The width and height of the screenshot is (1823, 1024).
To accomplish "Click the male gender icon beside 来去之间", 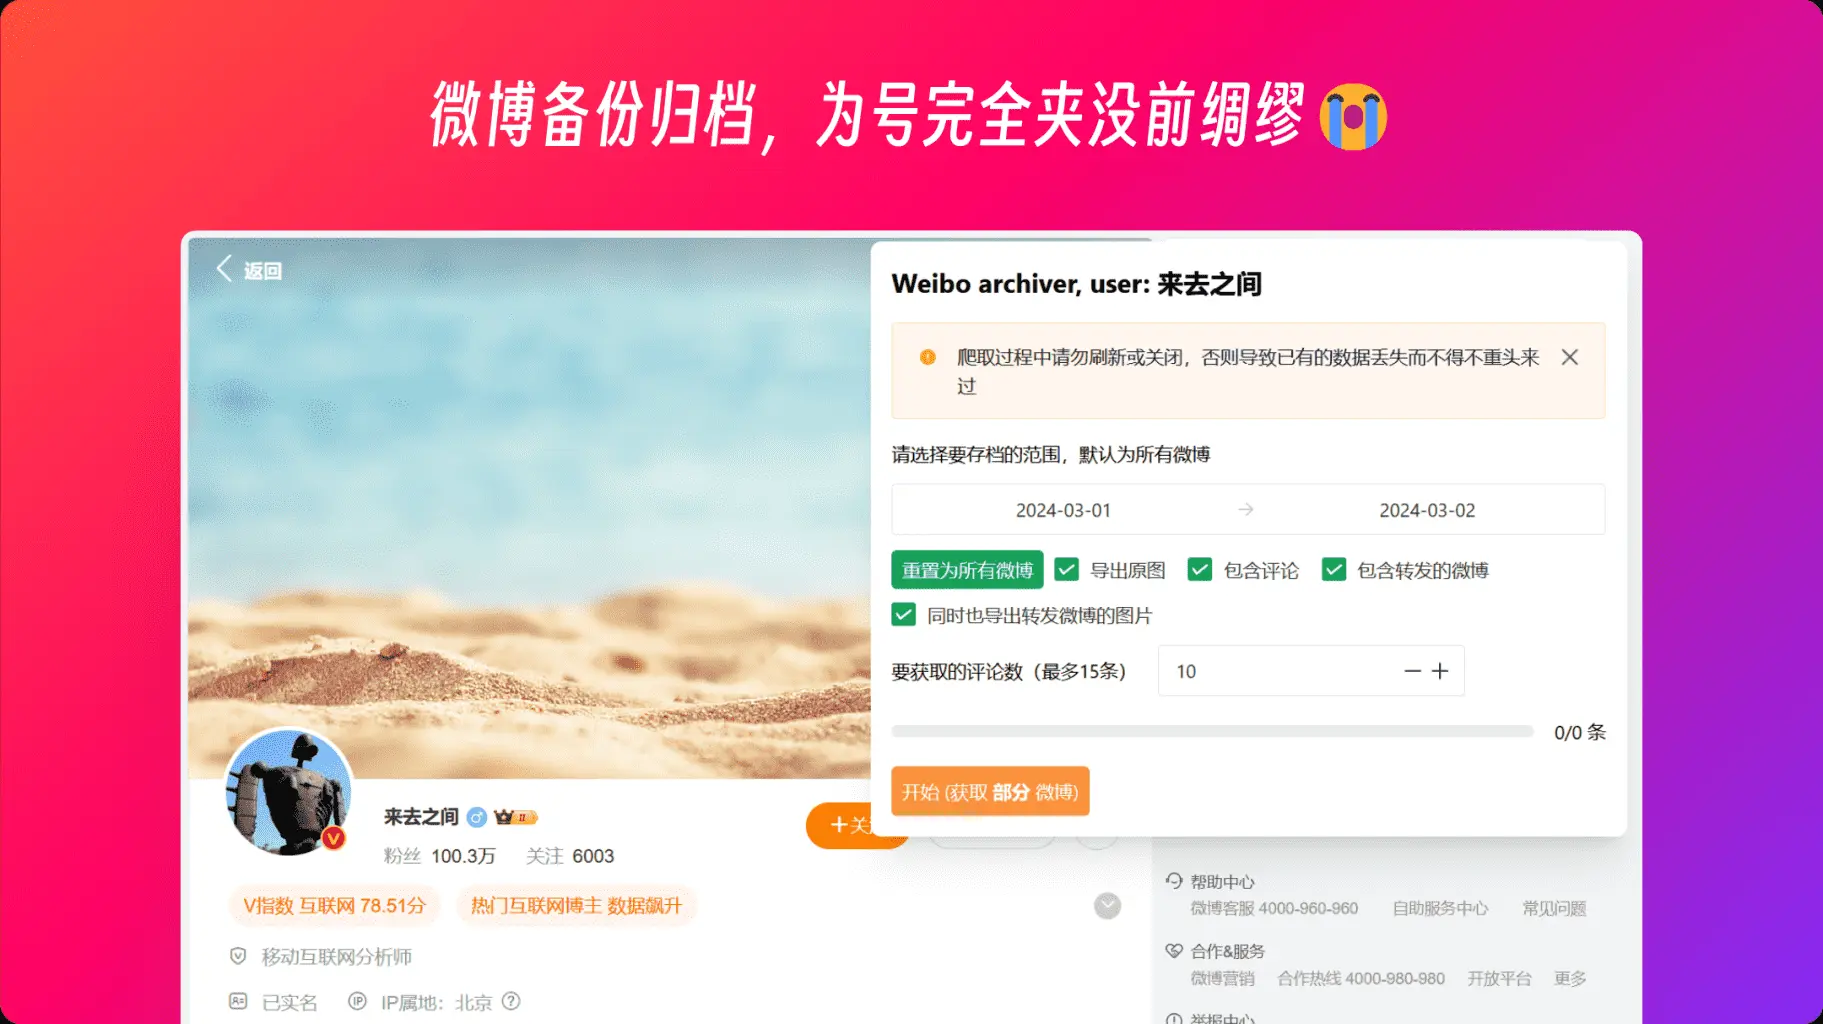I will pyautogui.click(x=477, y=817).
